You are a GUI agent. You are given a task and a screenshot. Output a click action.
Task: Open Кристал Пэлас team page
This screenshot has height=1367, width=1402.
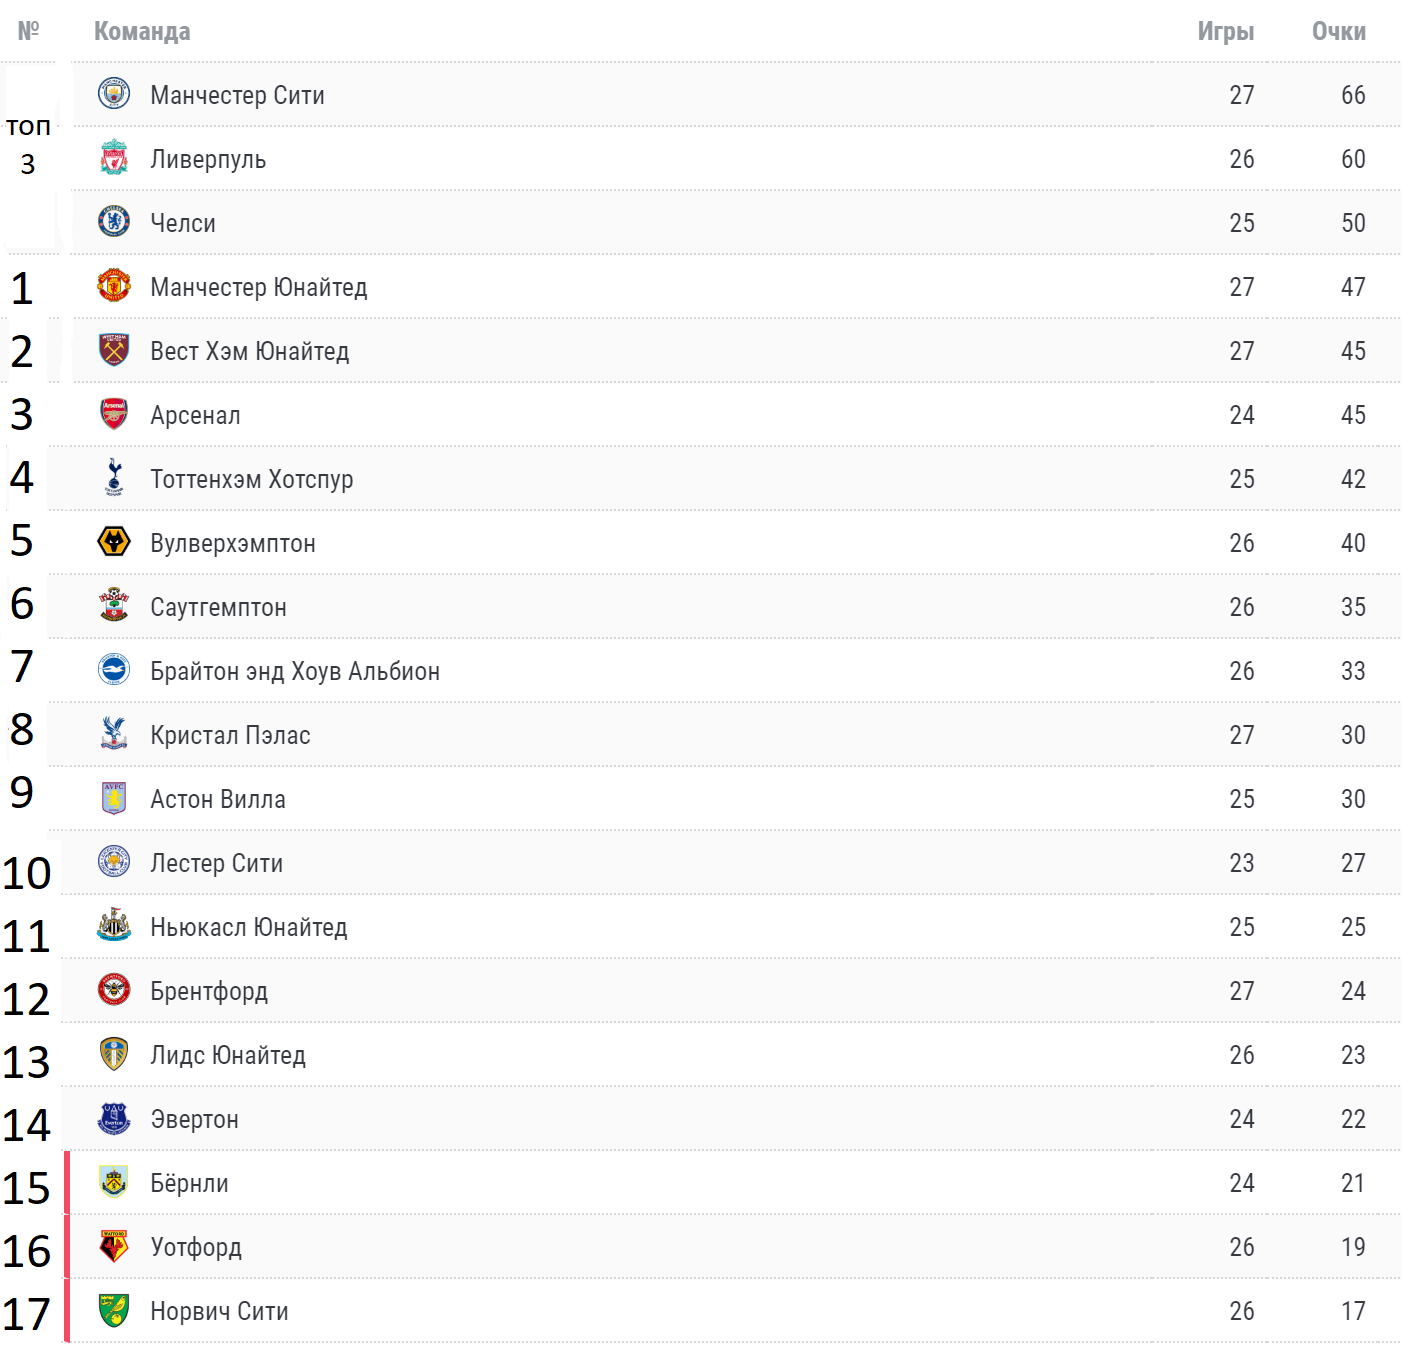coord(230,735)
